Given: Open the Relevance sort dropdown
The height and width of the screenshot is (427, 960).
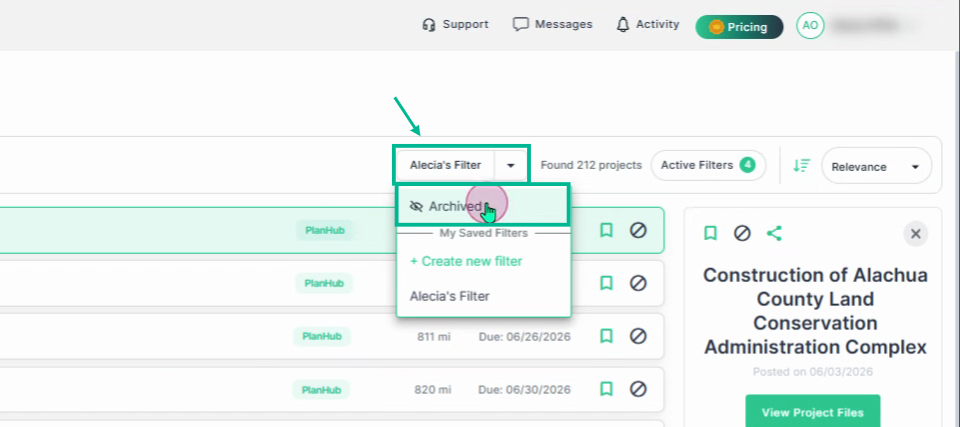Looking at the screenshot, I should (x=876, y=166).
